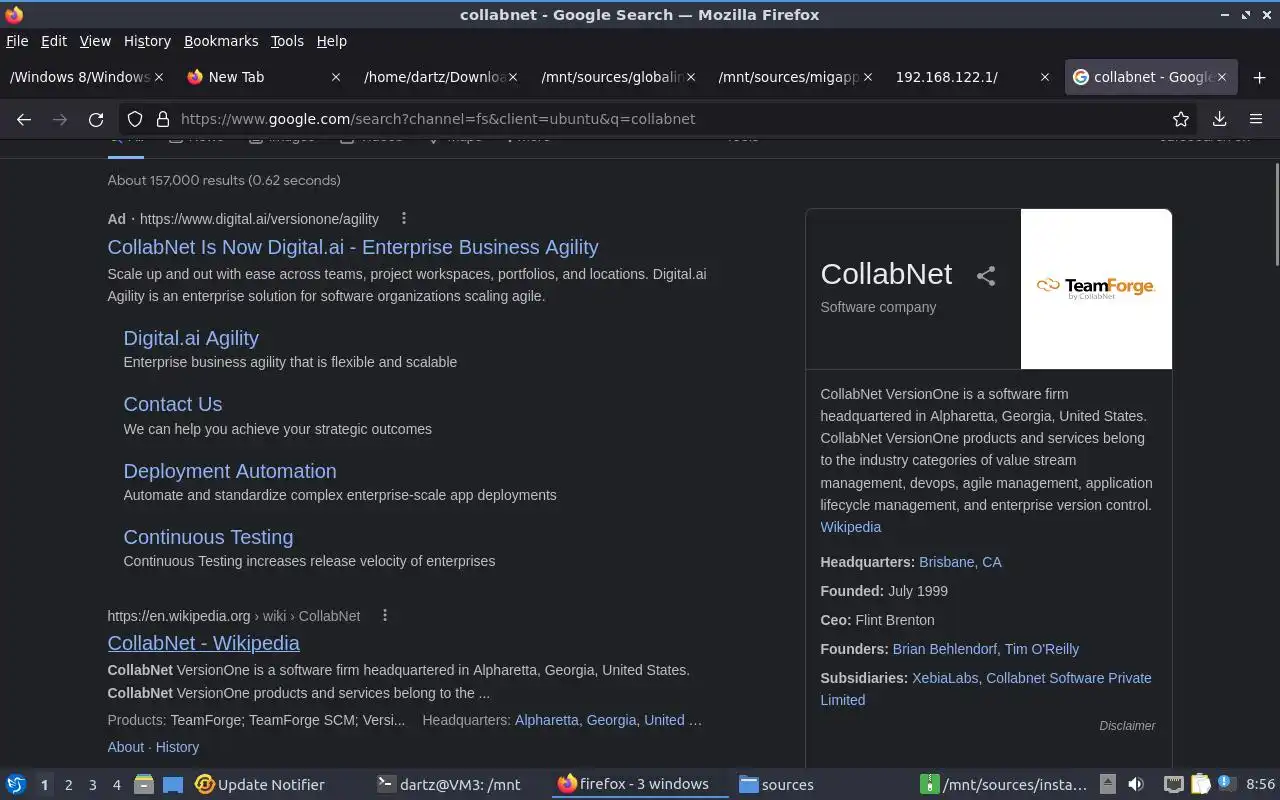Show tracking protection shield info
This screenshot has width=1280, height=800.
135,119
